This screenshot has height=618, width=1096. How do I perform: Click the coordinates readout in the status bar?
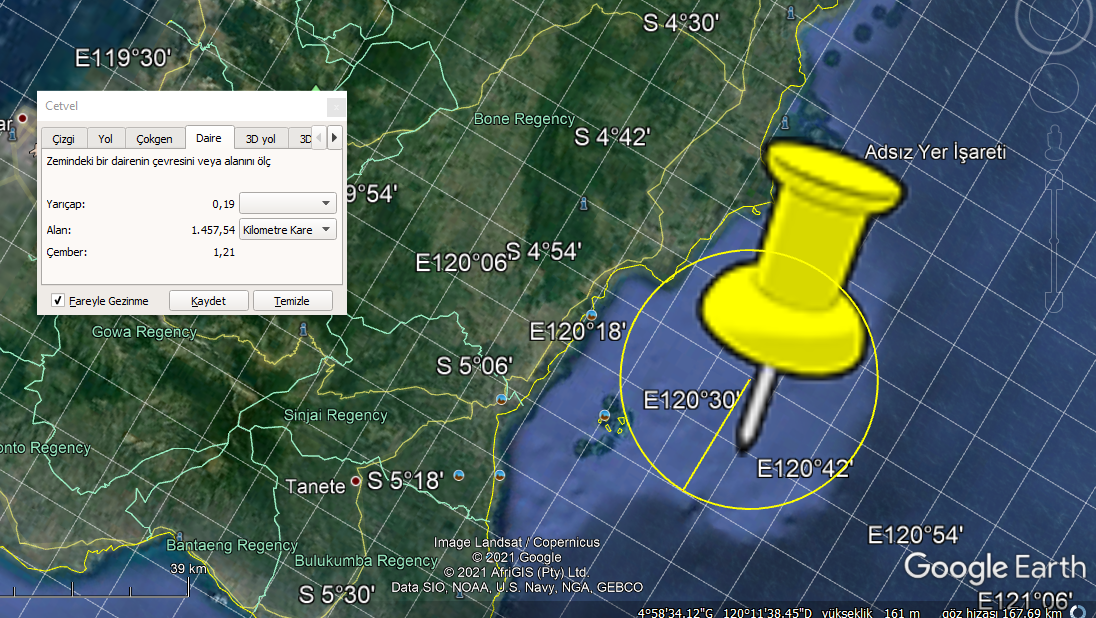tap(725, 612)
